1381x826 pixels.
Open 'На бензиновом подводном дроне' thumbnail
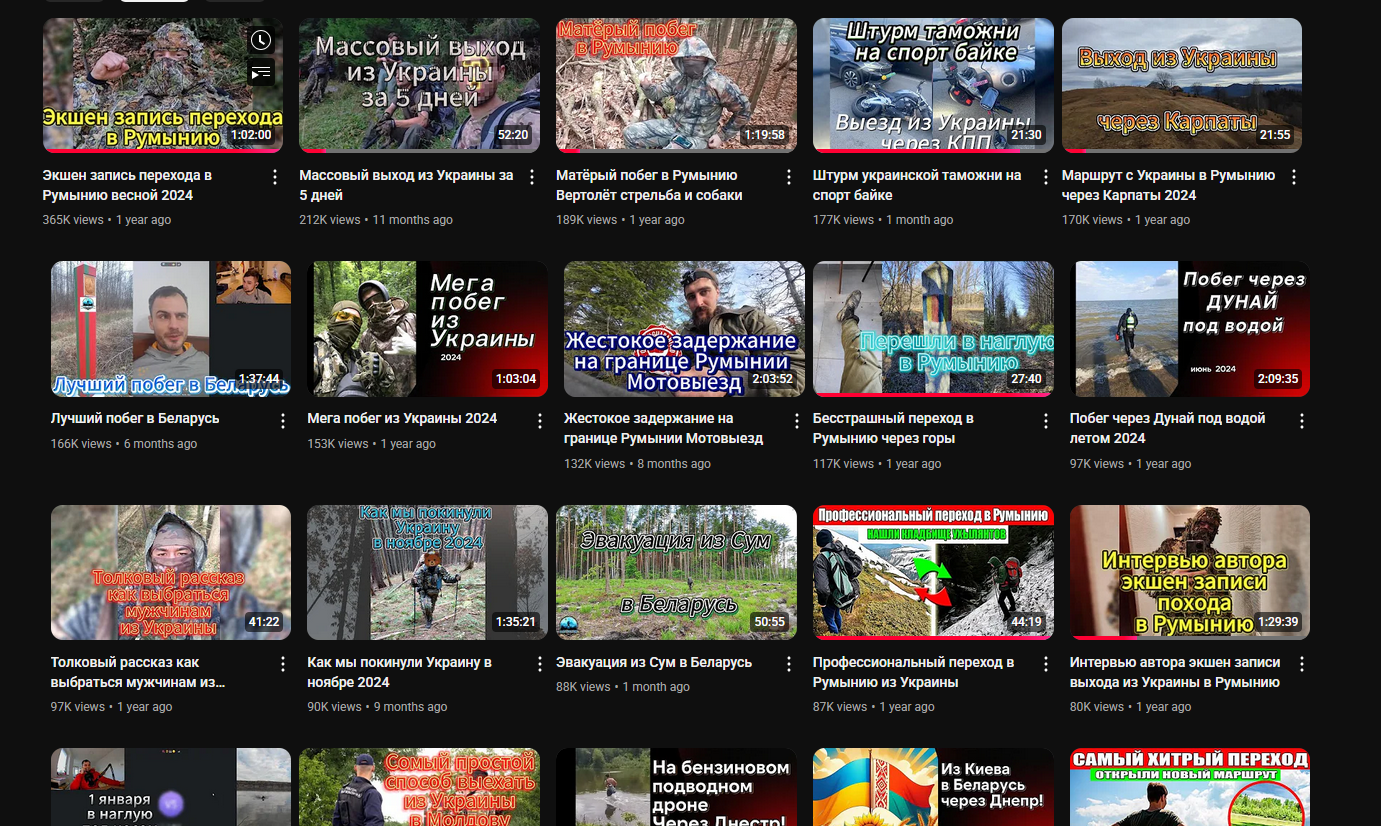(x=676, y=787)
